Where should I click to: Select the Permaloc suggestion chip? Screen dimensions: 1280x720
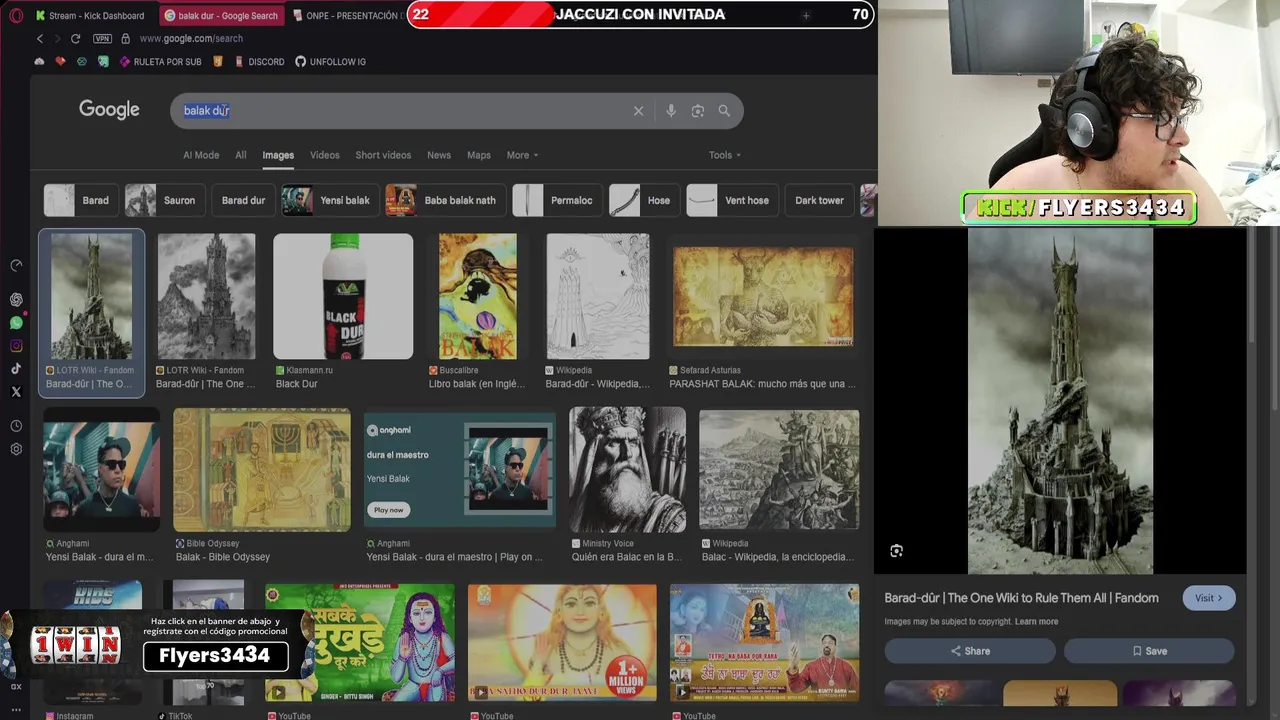click(x=557, y=200)
